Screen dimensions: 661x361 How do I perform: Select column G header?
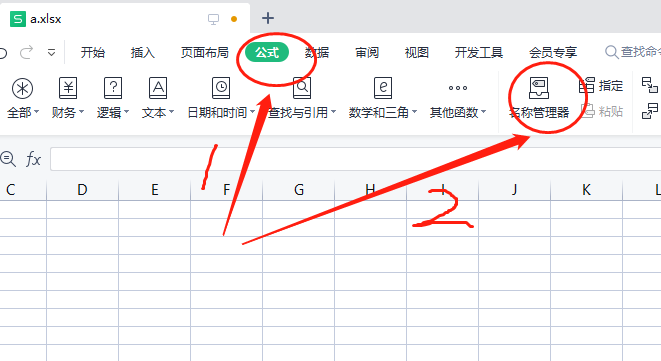pos(299,190)
